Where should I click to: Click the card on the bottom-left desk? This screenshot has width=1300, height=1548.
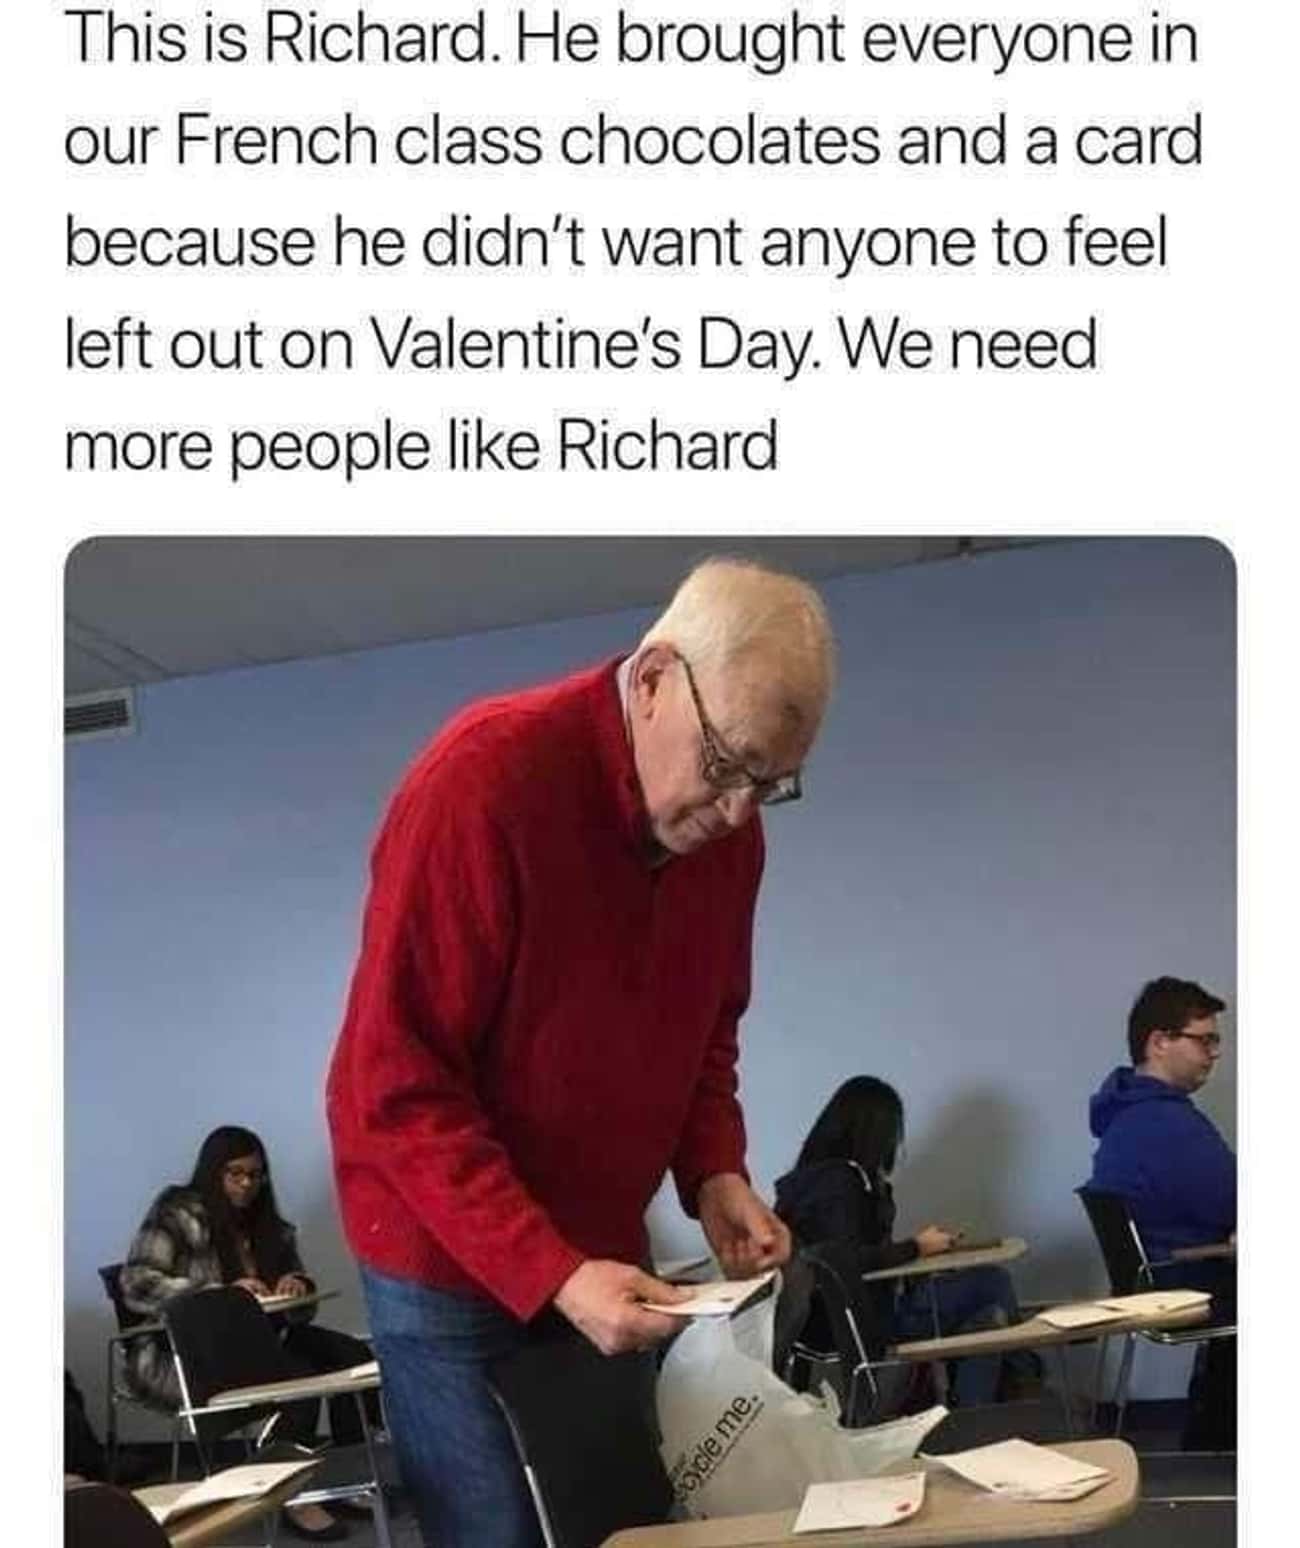tap(230, 1485)
